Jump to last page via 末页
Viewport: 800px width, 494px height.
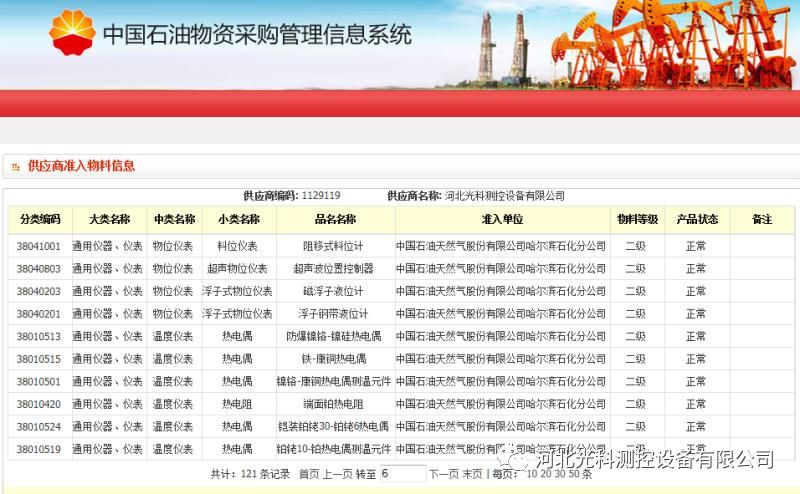[x=472, y=474]
